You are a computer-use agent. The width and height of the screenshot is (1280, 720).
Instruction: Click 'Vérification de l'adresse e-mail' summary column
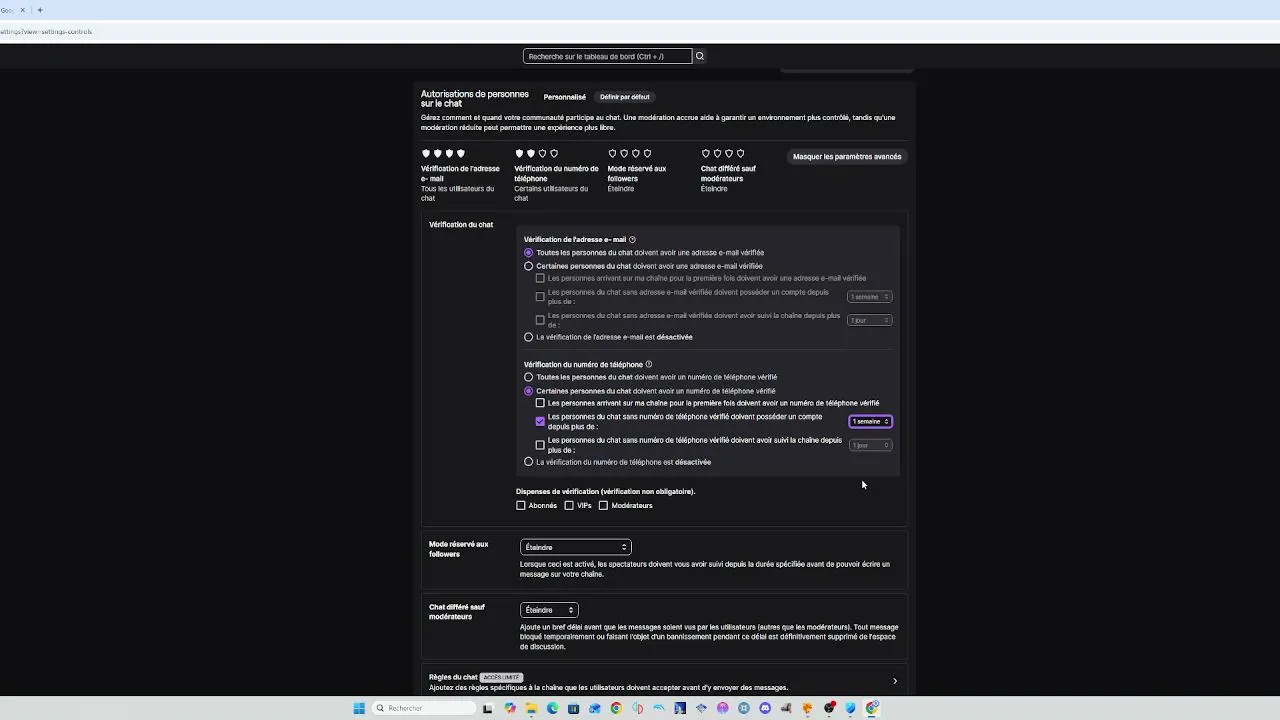point(461,174)
